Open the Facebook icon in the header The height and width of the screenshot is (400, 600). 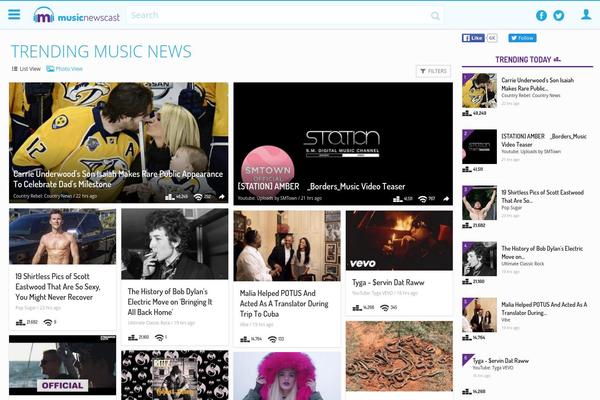point(541,15)
